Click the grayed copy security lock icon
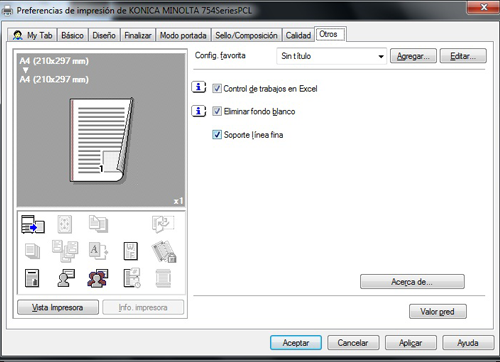 pos(164,252)
